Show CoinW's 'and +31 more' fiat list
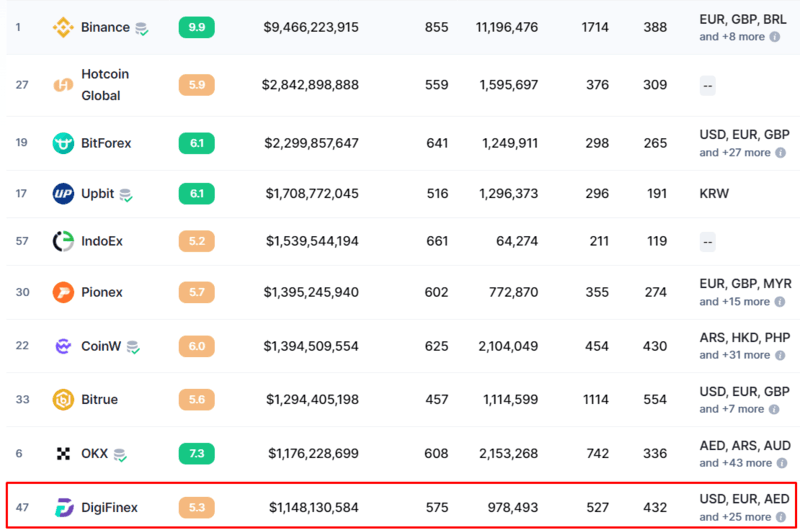 coord(735,355)
